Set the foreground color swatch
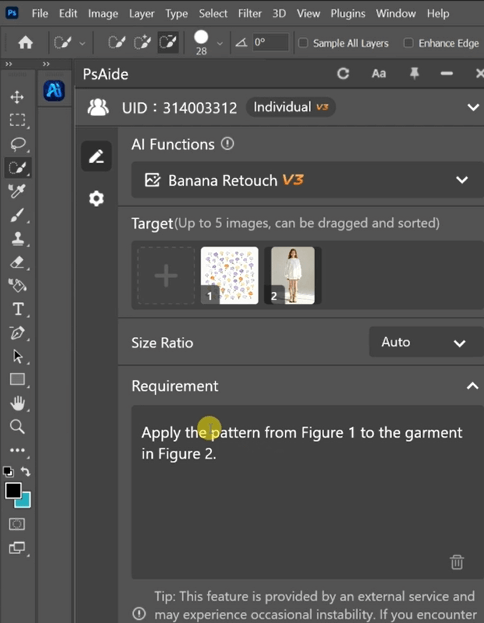Image resolution: width=484 pixels, height=623 pixels. point(13,490)
